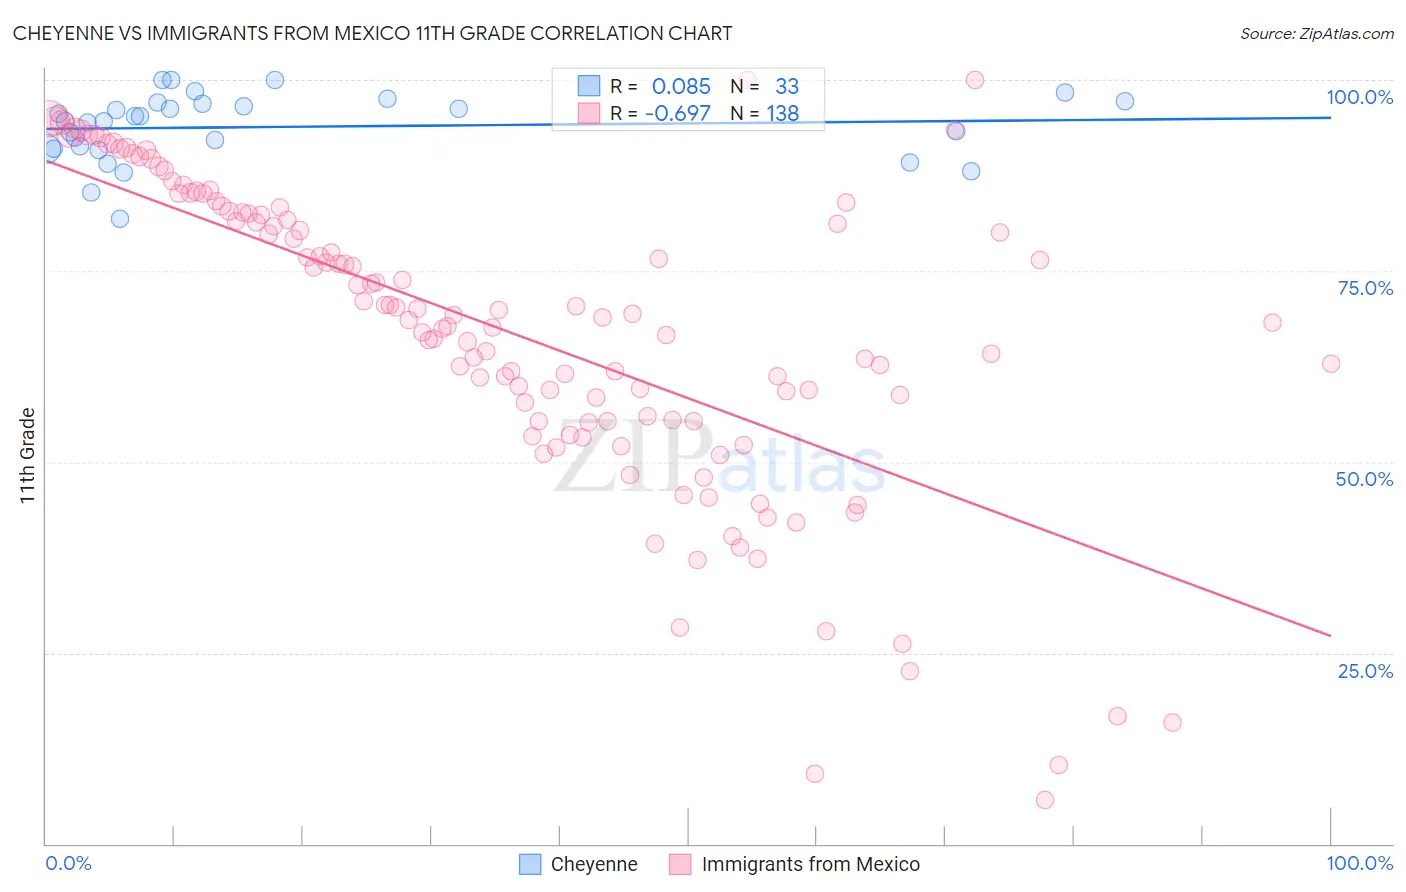Click the Immigrants from Mexico pink legend swatch

coord(681,864)
